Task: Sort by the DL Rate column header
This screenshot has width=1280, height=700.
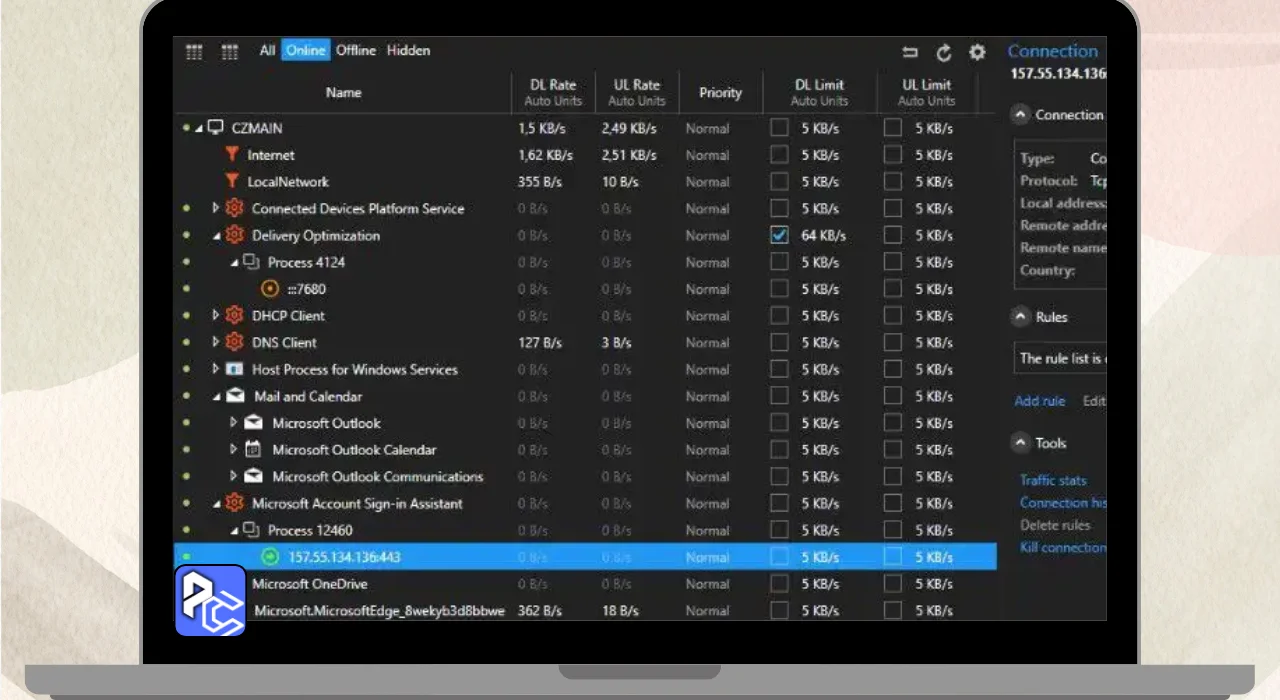Action: click(552, 92)
